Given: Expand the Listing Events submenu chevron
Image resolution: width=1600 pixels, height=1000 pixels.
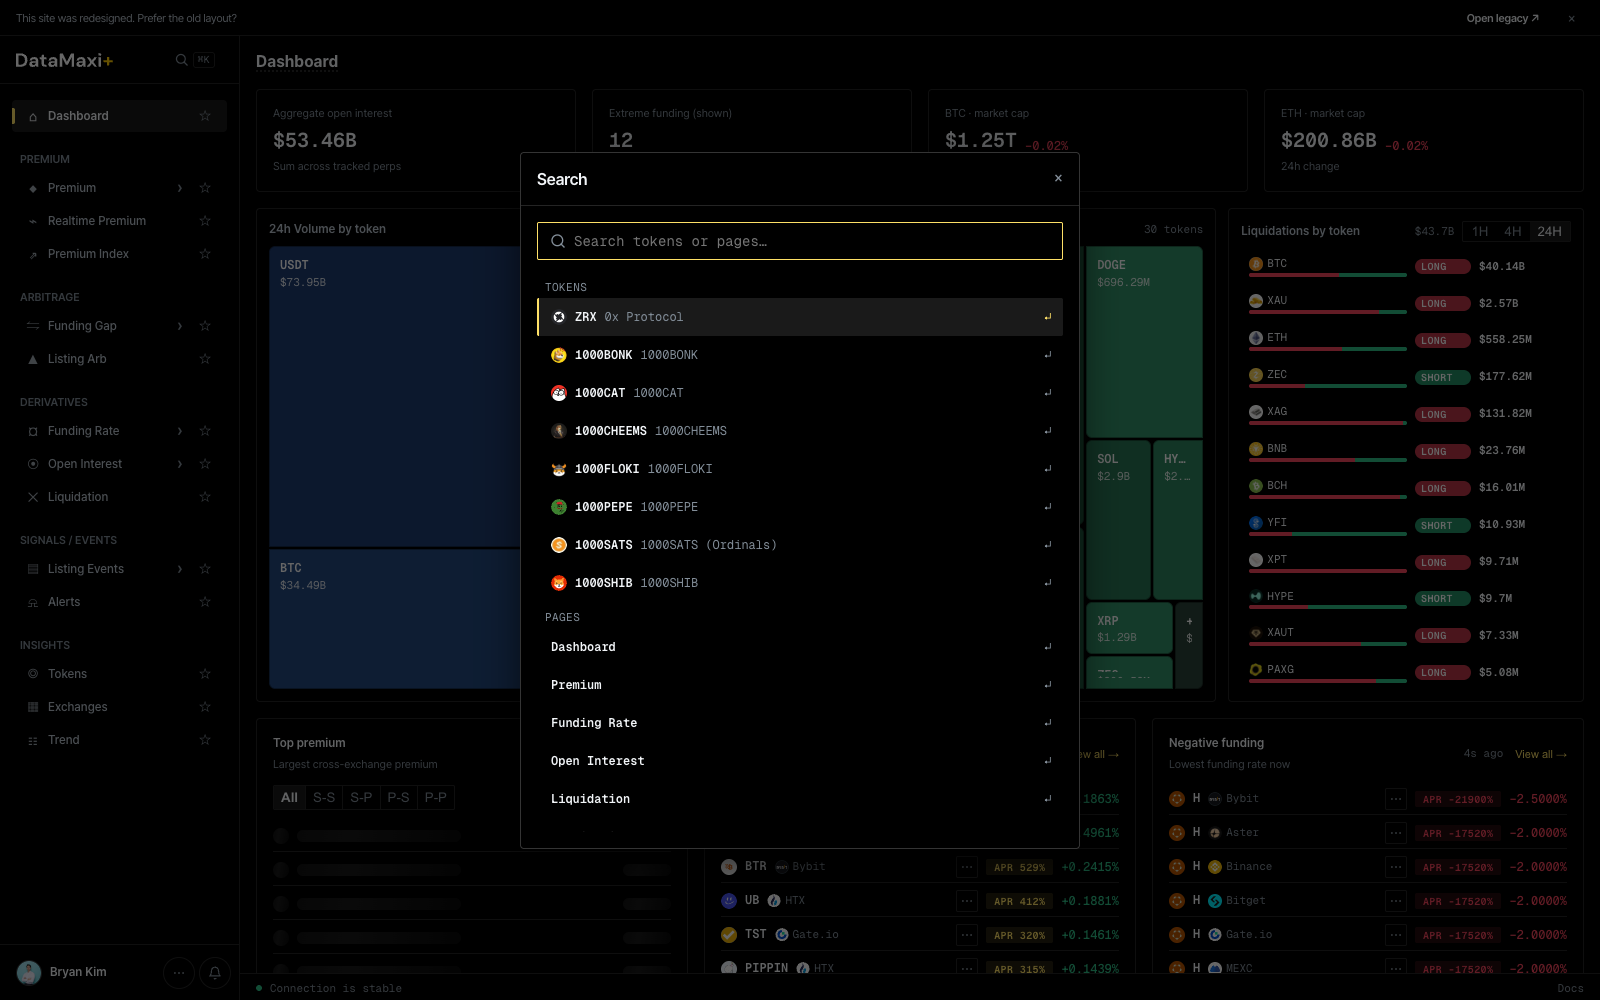Looking at the screenshot, I should coord(180,569).
